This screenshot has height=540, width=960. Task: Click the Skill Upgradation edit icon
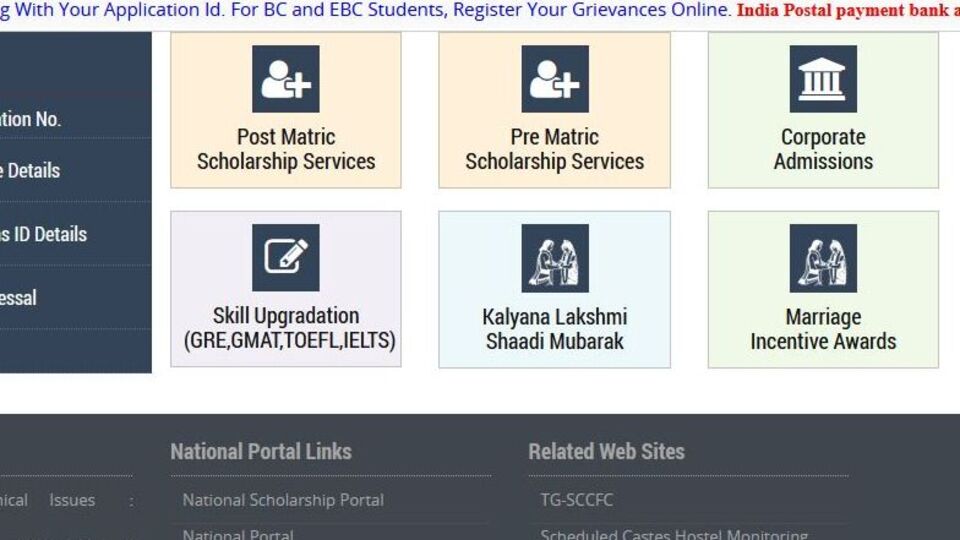[x=286, y=258]
